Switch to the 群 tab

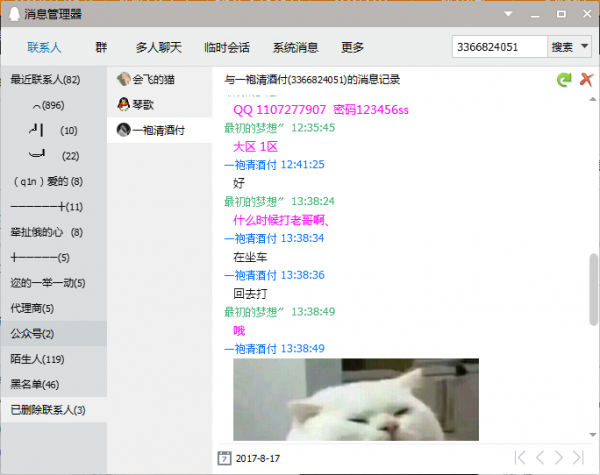click(101, 47)
